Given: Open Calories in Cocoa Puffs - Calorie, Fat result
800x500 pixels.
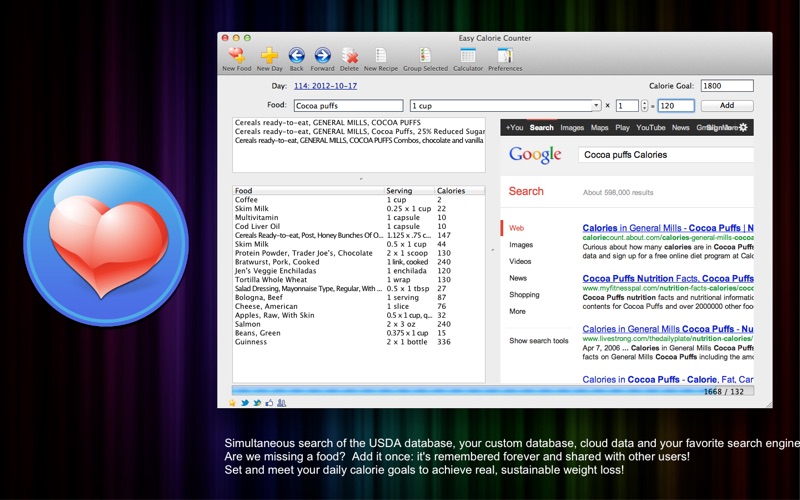Looking at the screenshot, I should (668, 380).
